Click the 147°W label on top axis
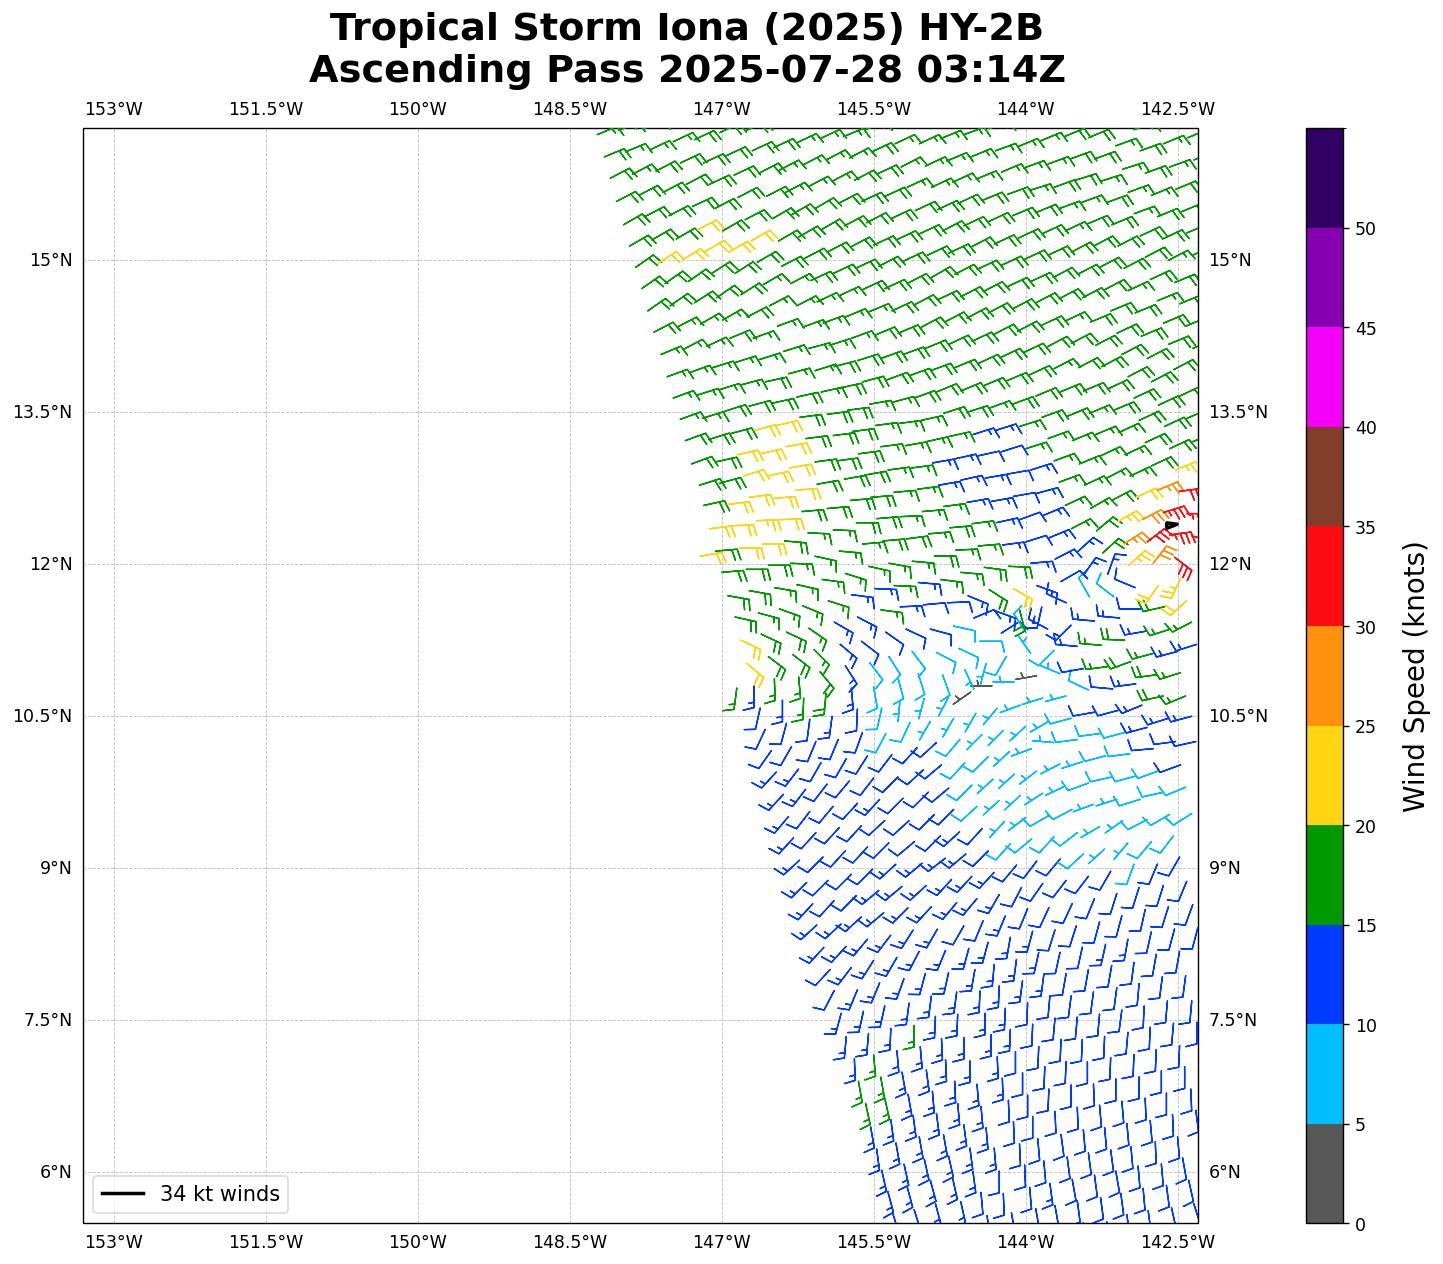 point(721,109)
